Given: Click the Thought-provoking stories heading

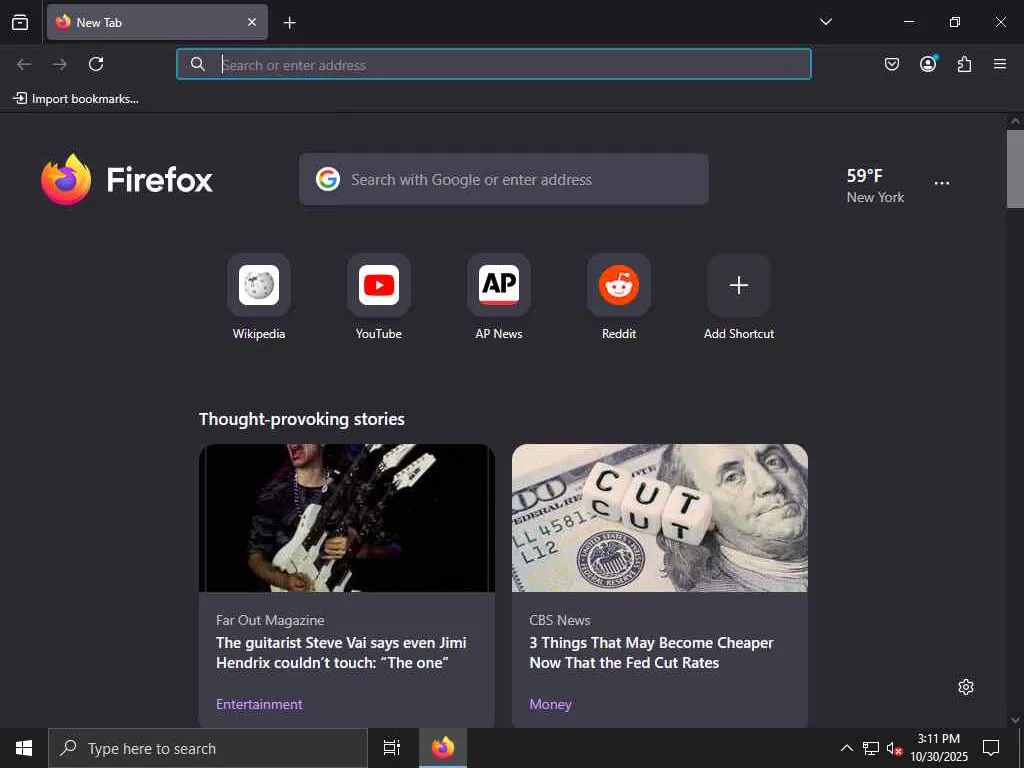Looking at the screenshot, I should coord(302,419).
